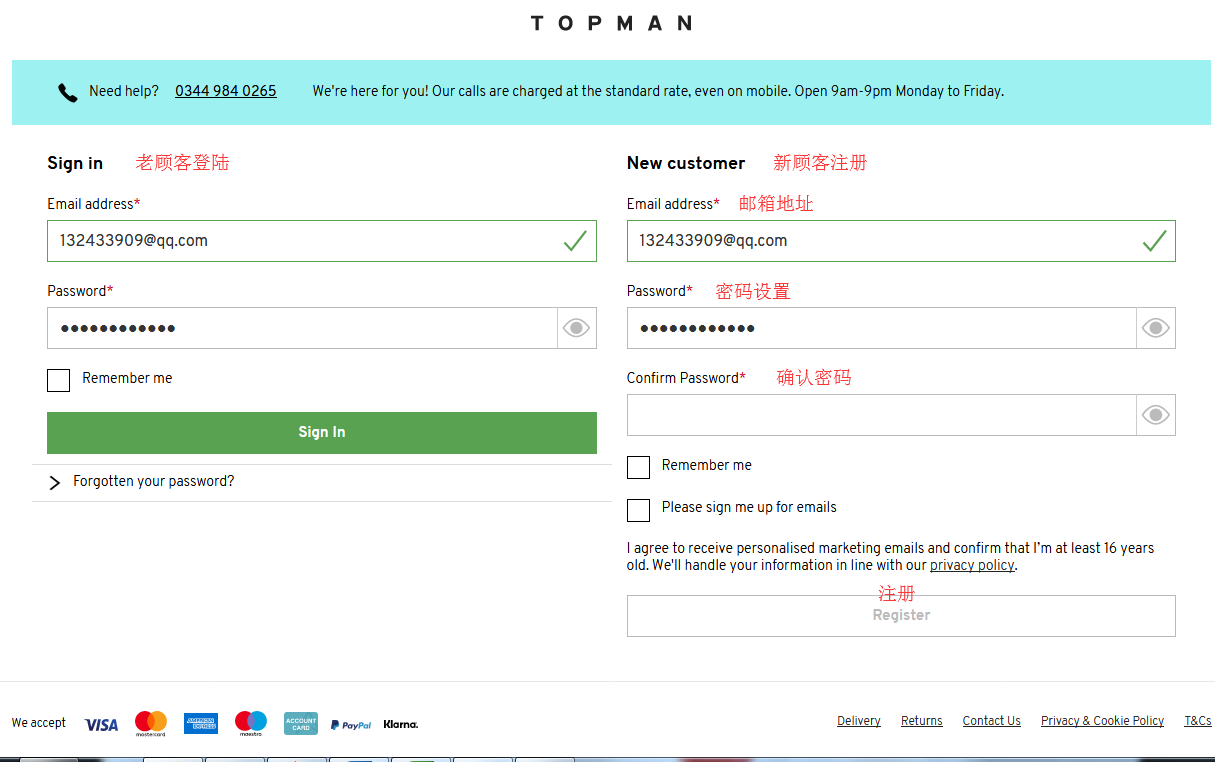Screen dimensions: 1215x762
Task: Reveal Confirm Password using eye icon
Action: click(1155, 415)
